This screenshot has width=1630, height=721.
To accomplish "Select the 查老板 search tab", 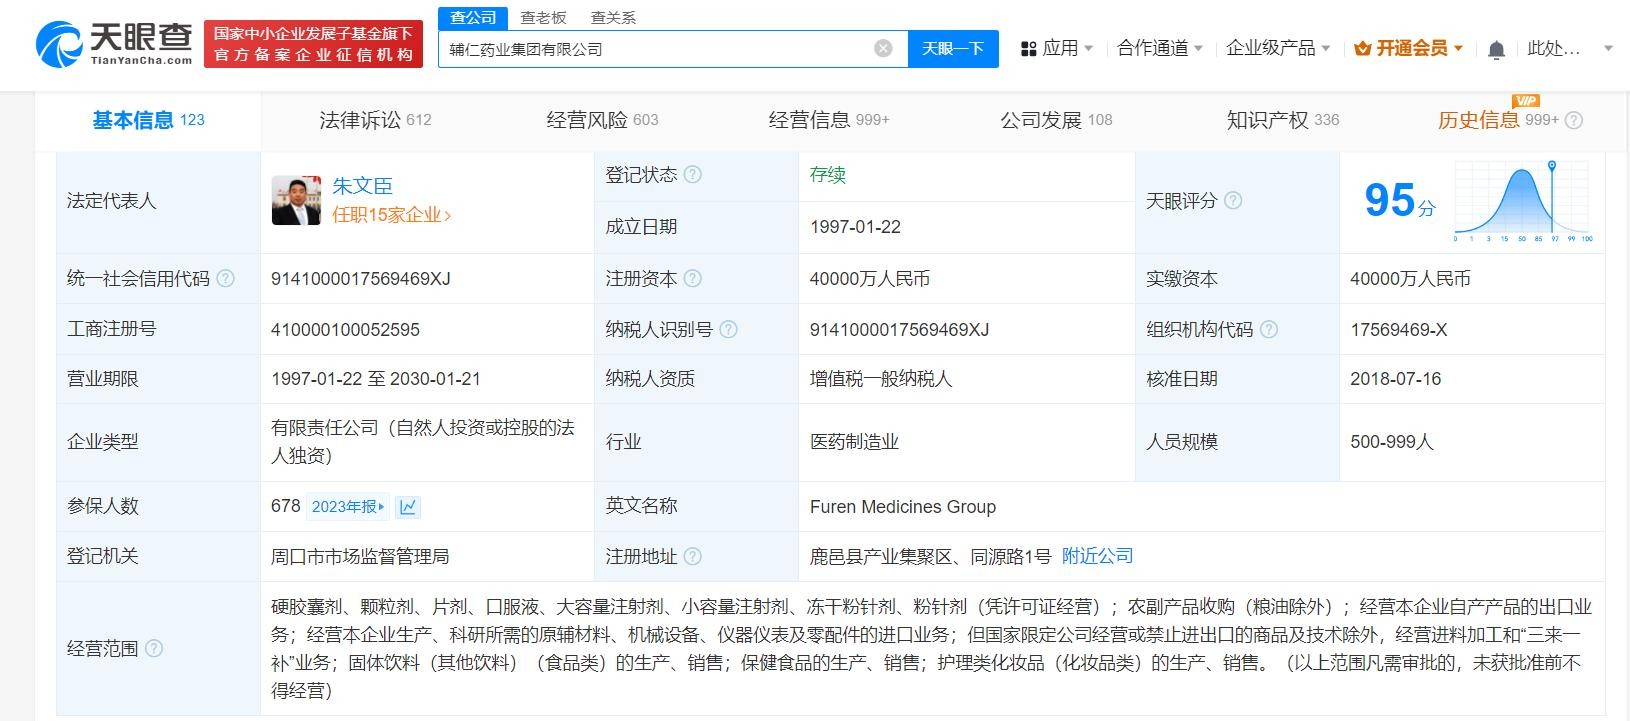I will click(543, 17).
